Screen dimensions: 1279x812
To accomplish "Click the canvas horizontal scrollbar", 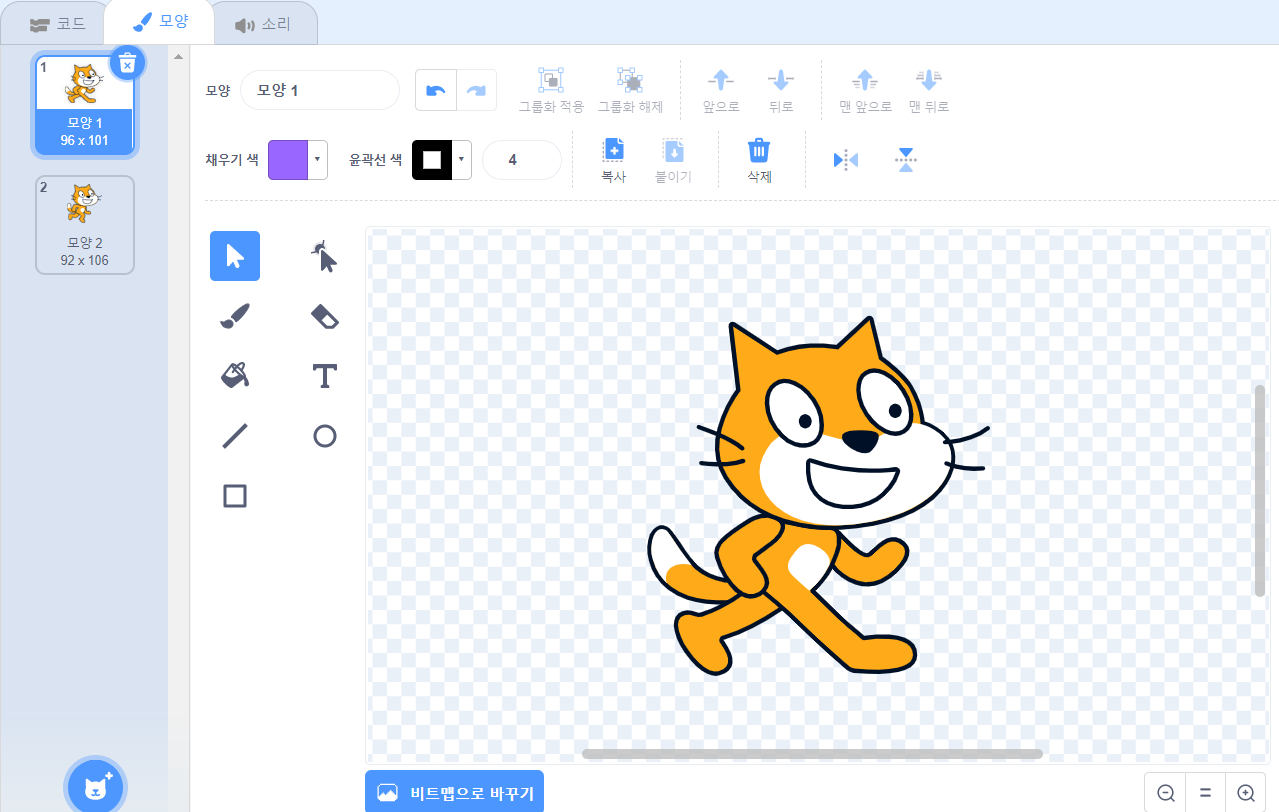I will coord(812,754).
